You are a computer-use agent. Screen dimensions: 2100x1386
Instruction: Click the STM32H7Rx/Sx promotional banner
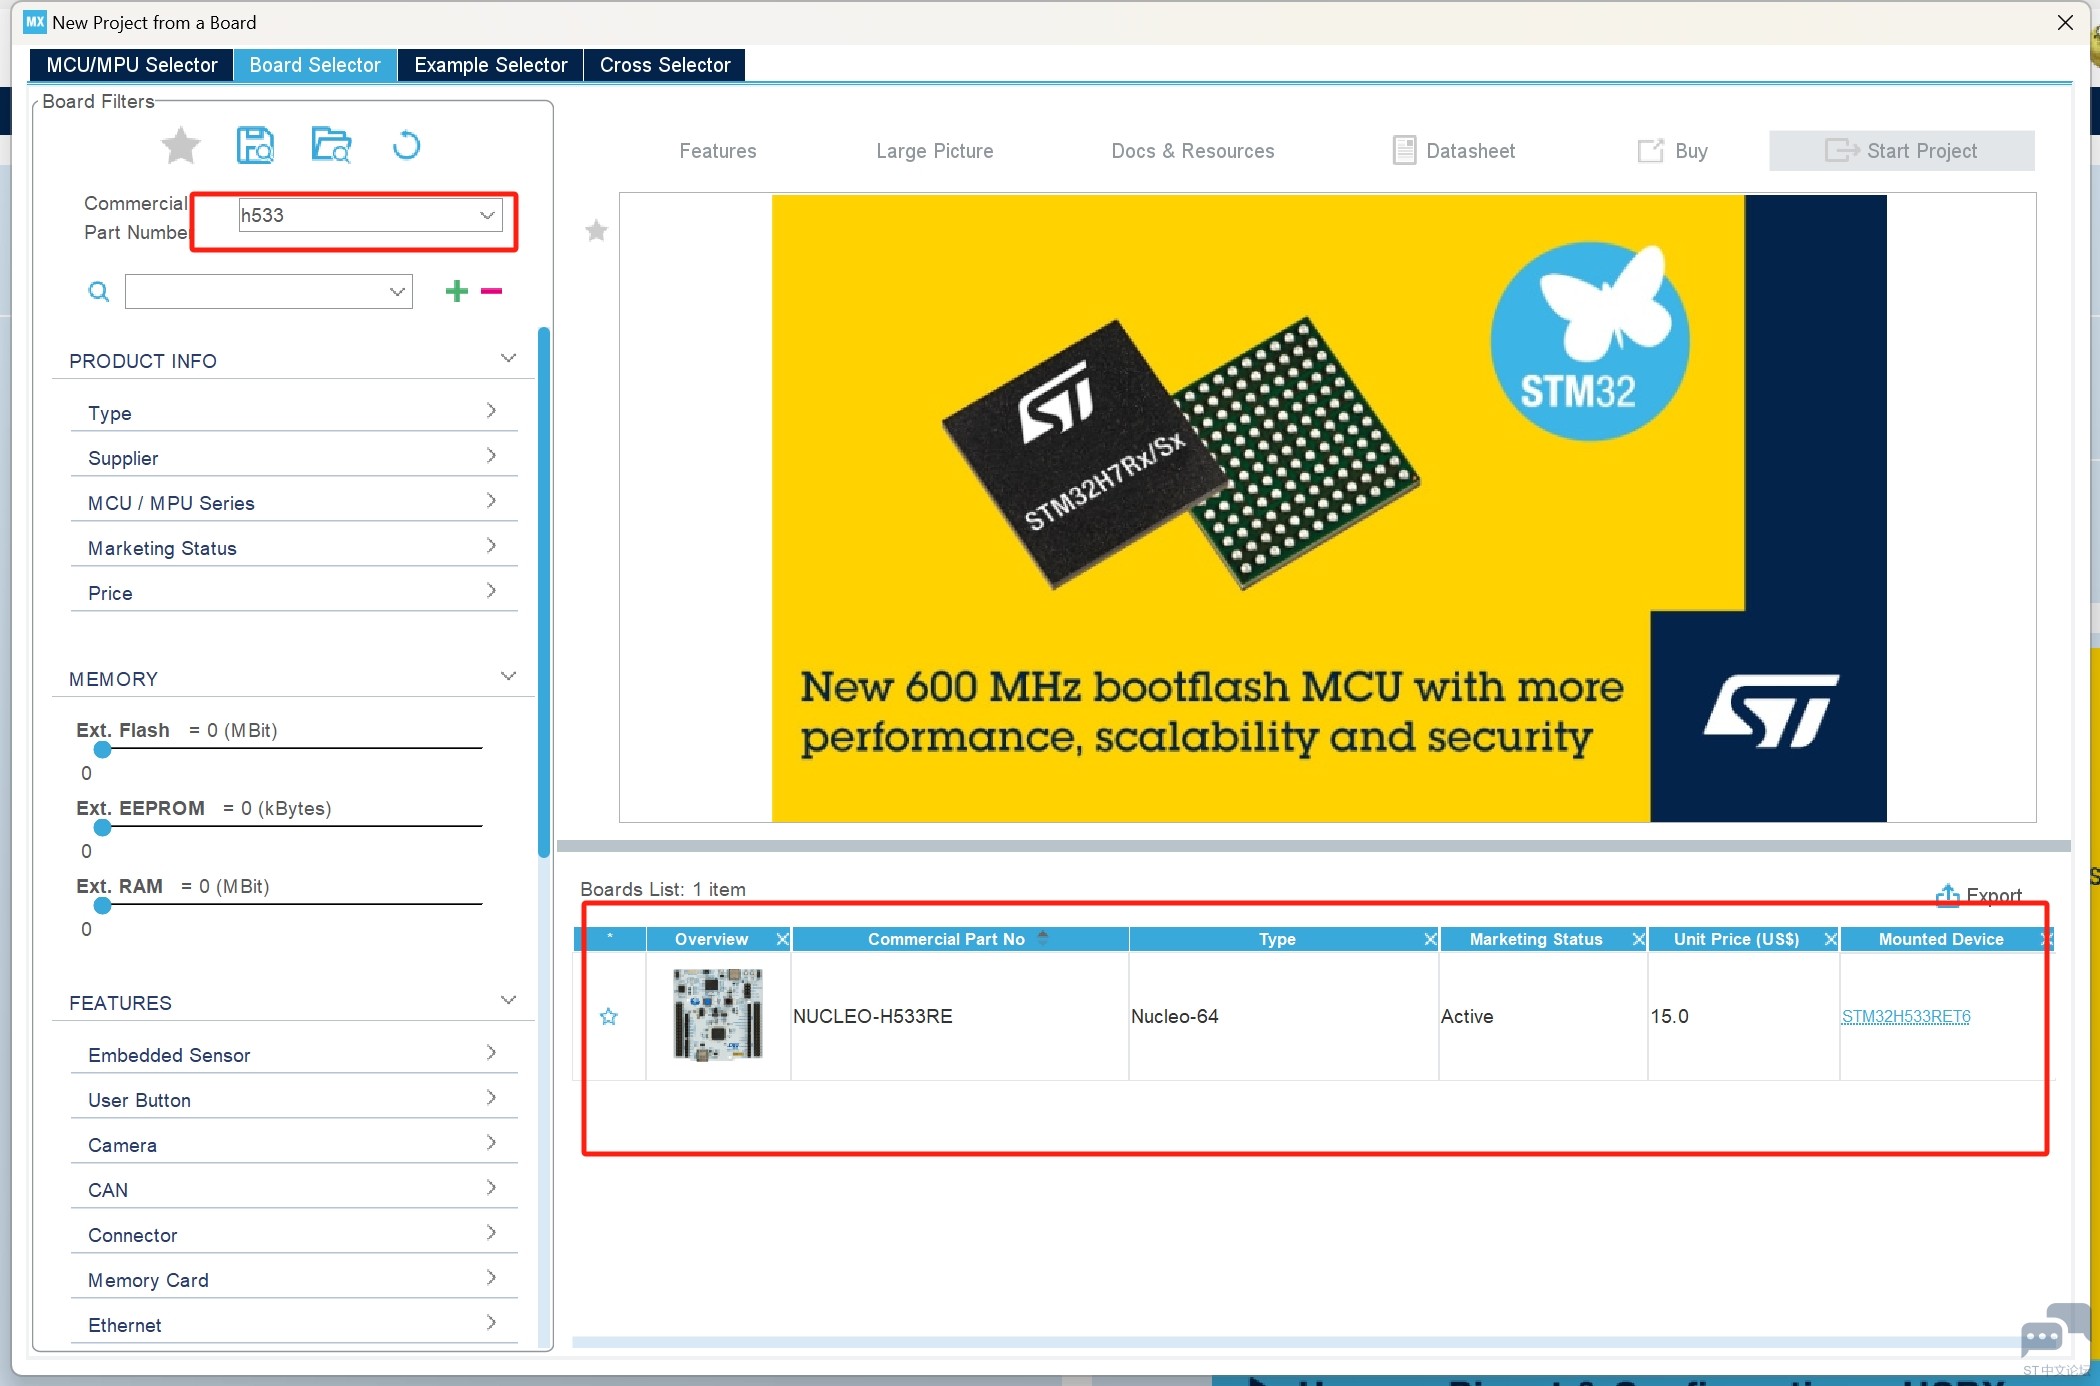tap(1329, 508)
